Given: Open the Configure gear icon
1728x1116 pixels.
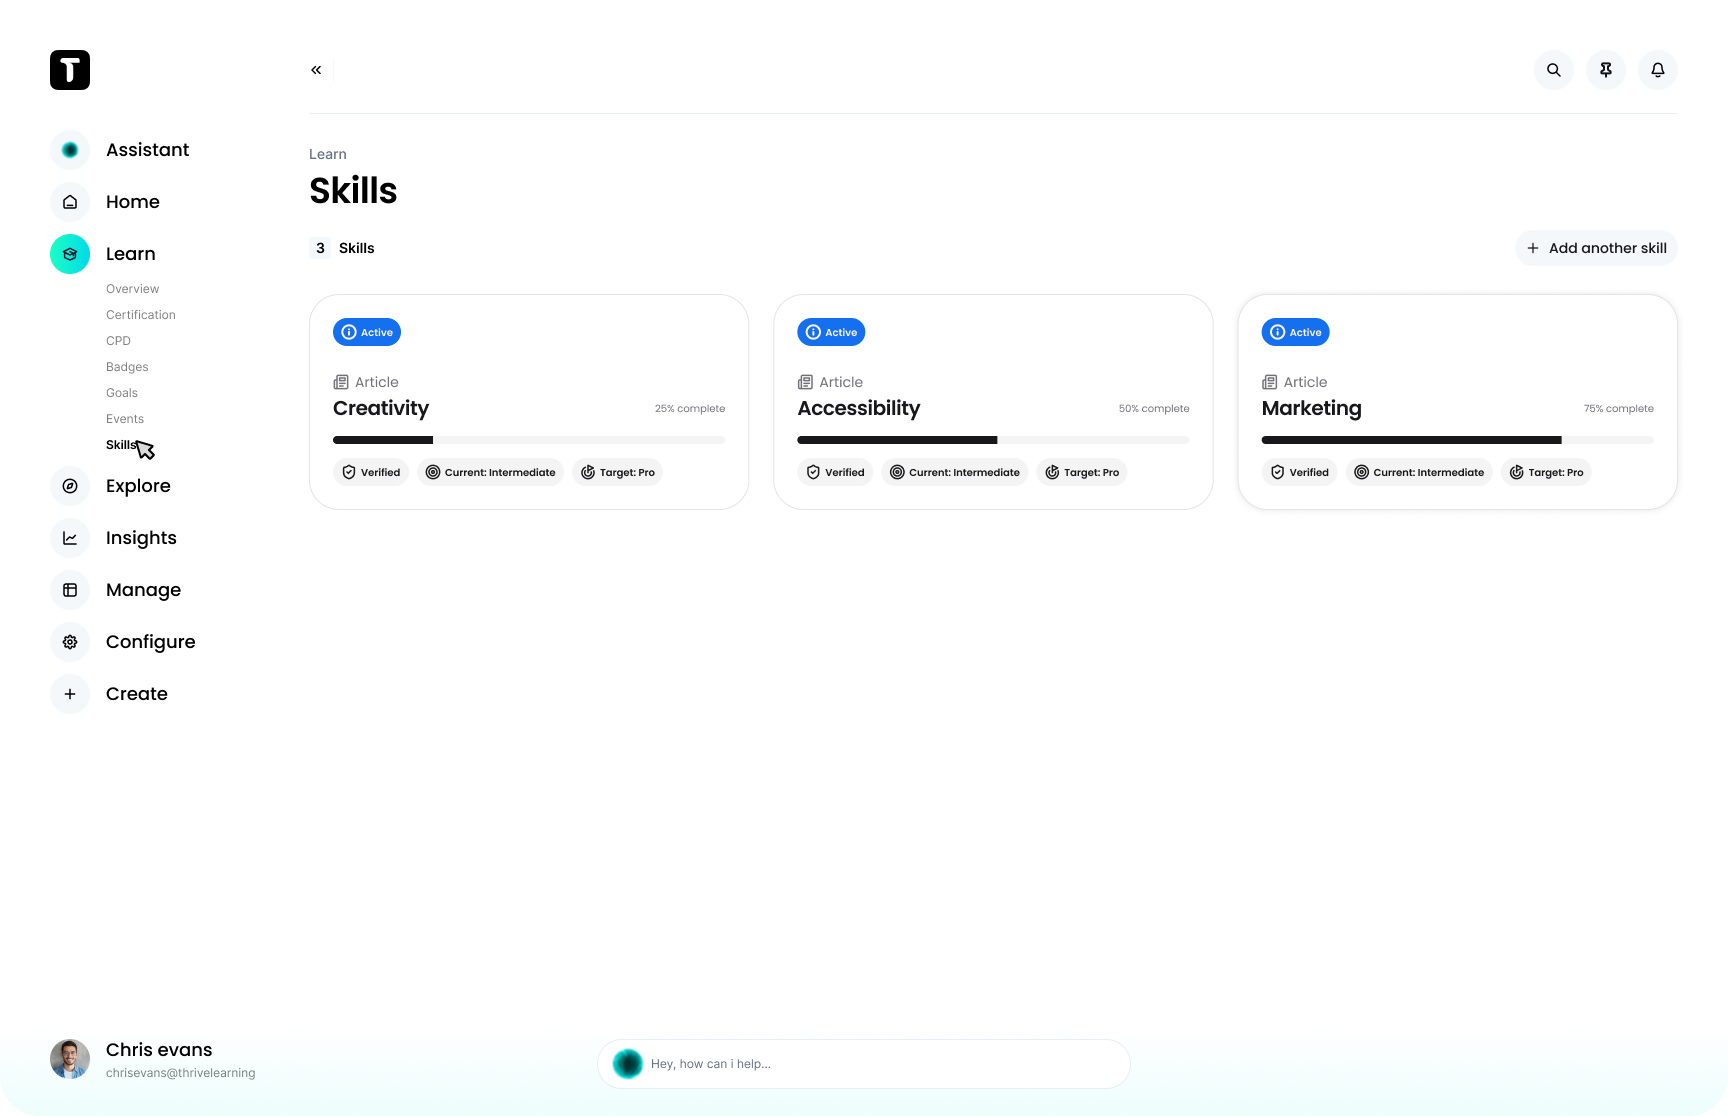Looking at the screenshot, I should coord(69,641).
